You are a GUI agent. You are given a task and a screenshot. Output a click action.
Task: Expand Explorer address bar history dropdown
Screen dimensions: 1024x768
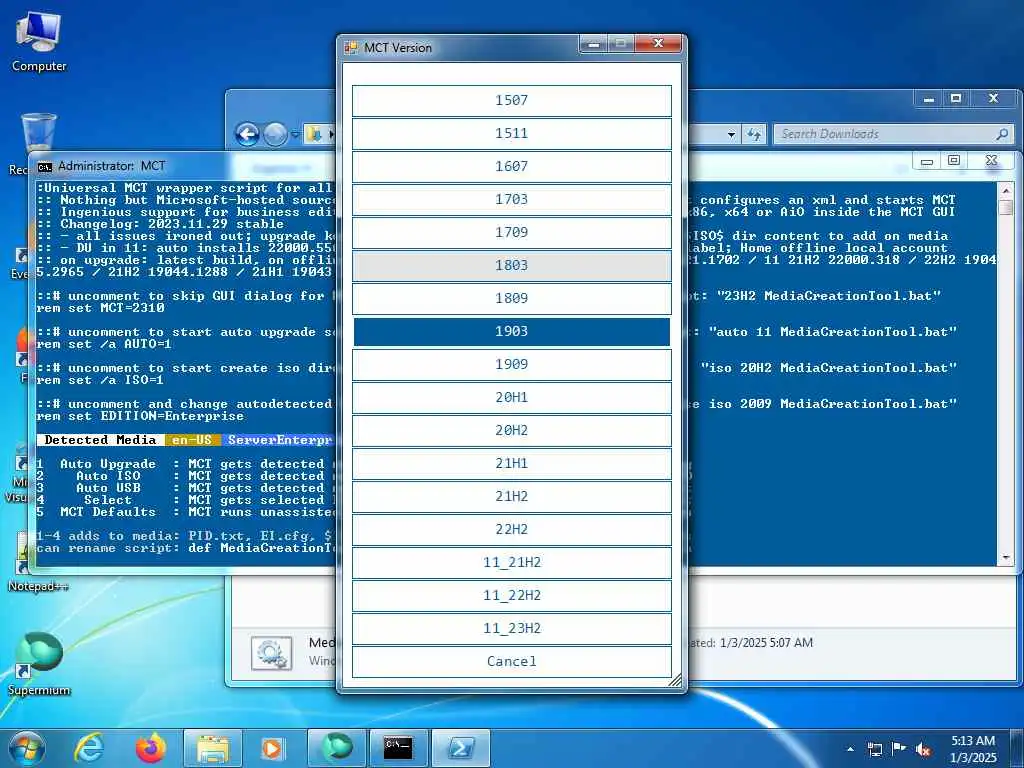click(731, 135)
